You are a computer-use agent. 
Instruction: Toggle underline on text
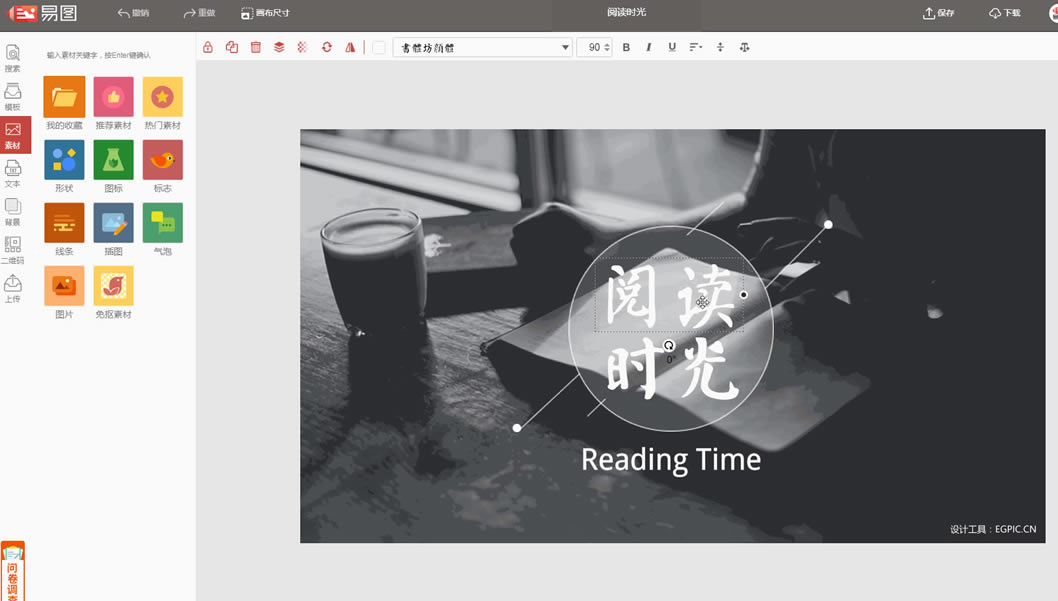672,47
